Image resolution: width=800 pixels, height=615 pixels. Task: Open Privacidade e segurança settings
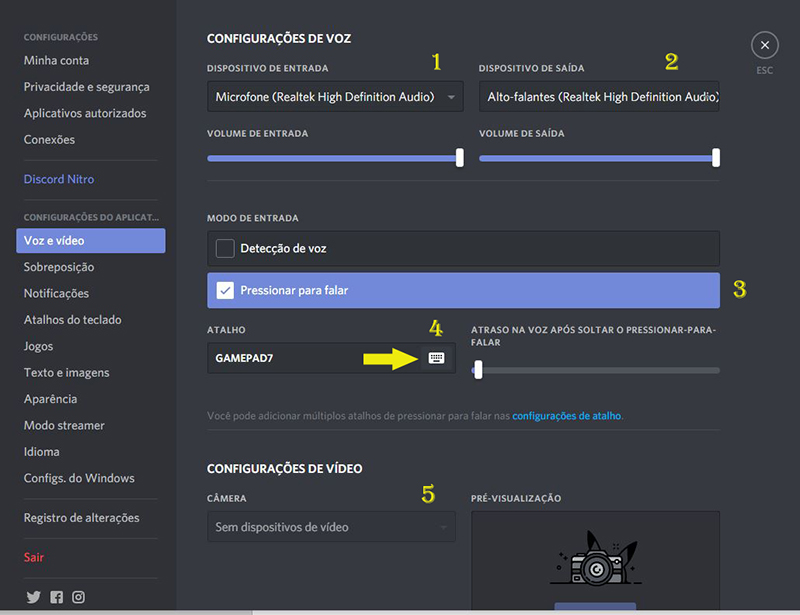pyautogui.click(x=86, y=87)
